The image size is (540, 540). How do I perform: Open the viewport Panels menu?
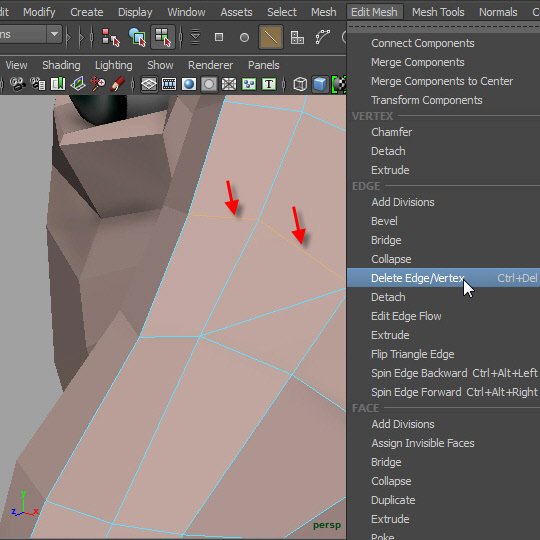click(263, 65)
